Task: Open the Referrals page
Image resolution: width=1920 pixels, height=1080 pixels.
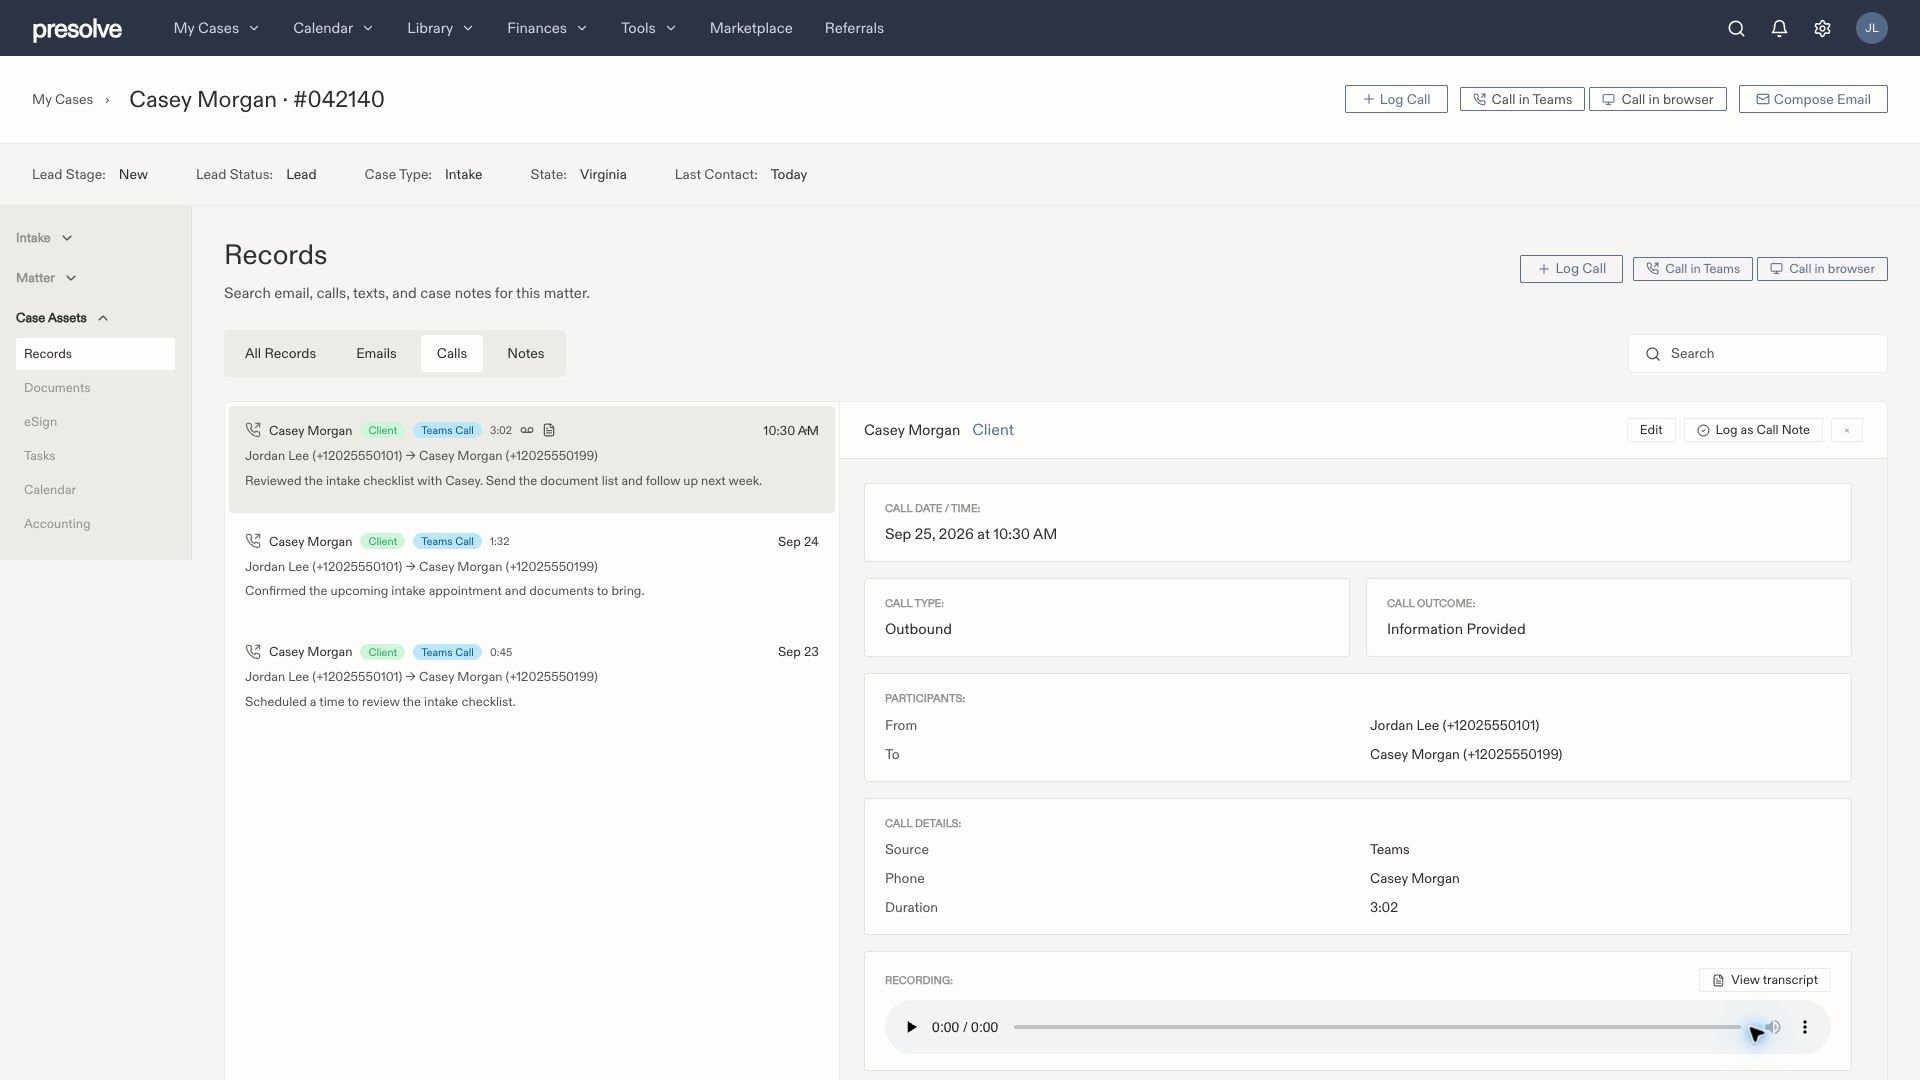Action: click(854, 28)
